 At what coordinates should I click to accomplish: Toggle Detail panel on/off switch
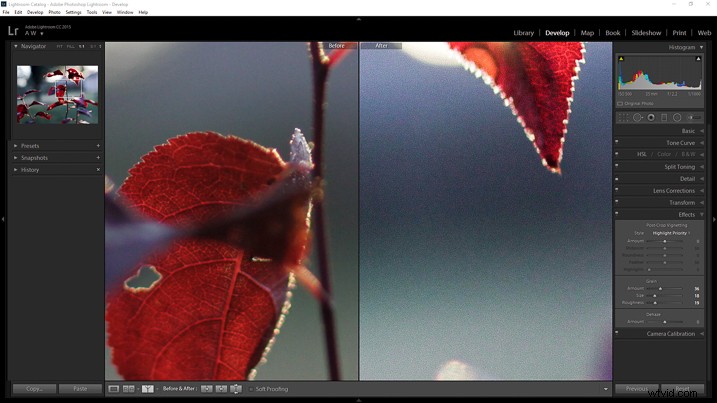coord(617,177)
